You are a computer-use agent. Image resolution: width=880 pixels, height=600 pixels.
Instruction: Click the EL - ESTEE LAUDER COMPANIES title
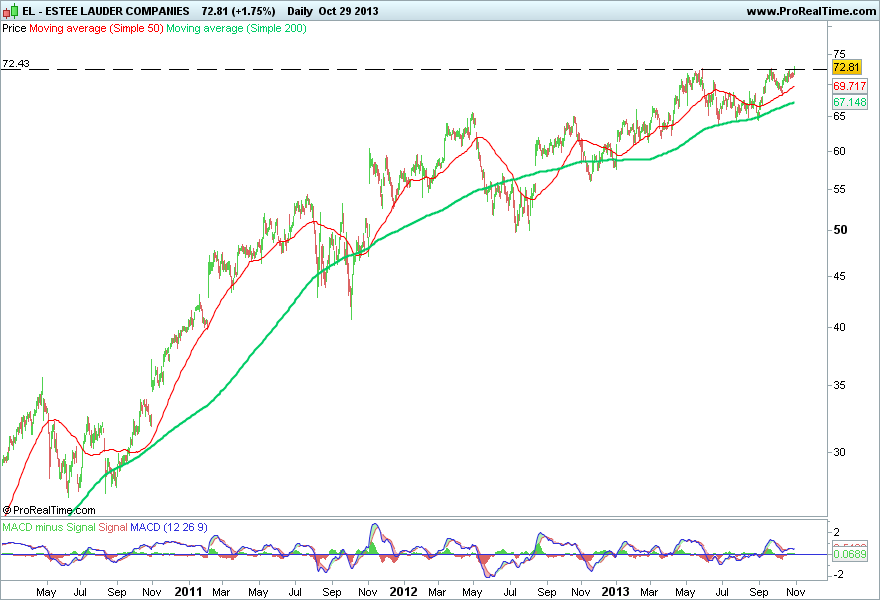tap(106, 11)
